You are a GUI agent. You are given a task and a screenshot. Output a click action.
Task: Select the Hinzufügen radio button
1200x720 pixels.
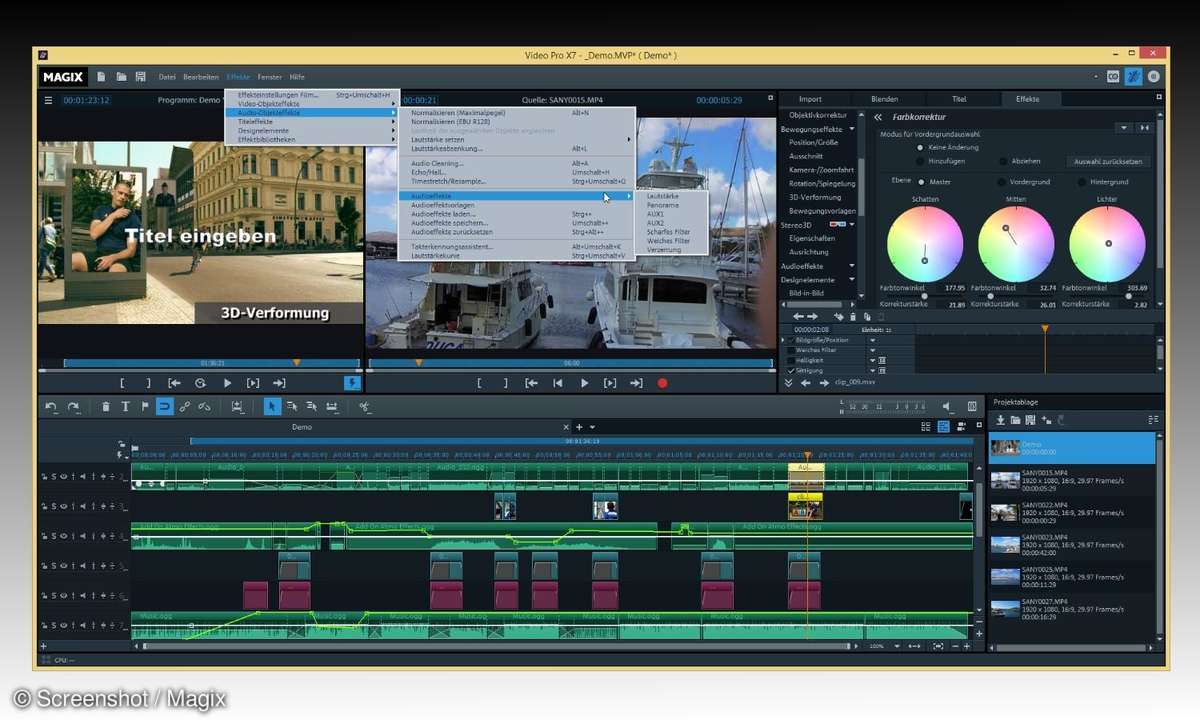point(919,161)
